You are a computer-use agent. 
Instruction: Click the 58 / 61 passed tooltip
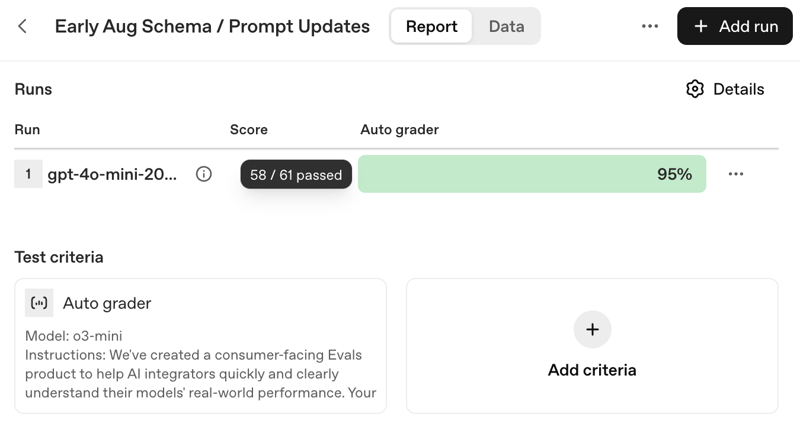pyautogui.click(x=296, y=174)
